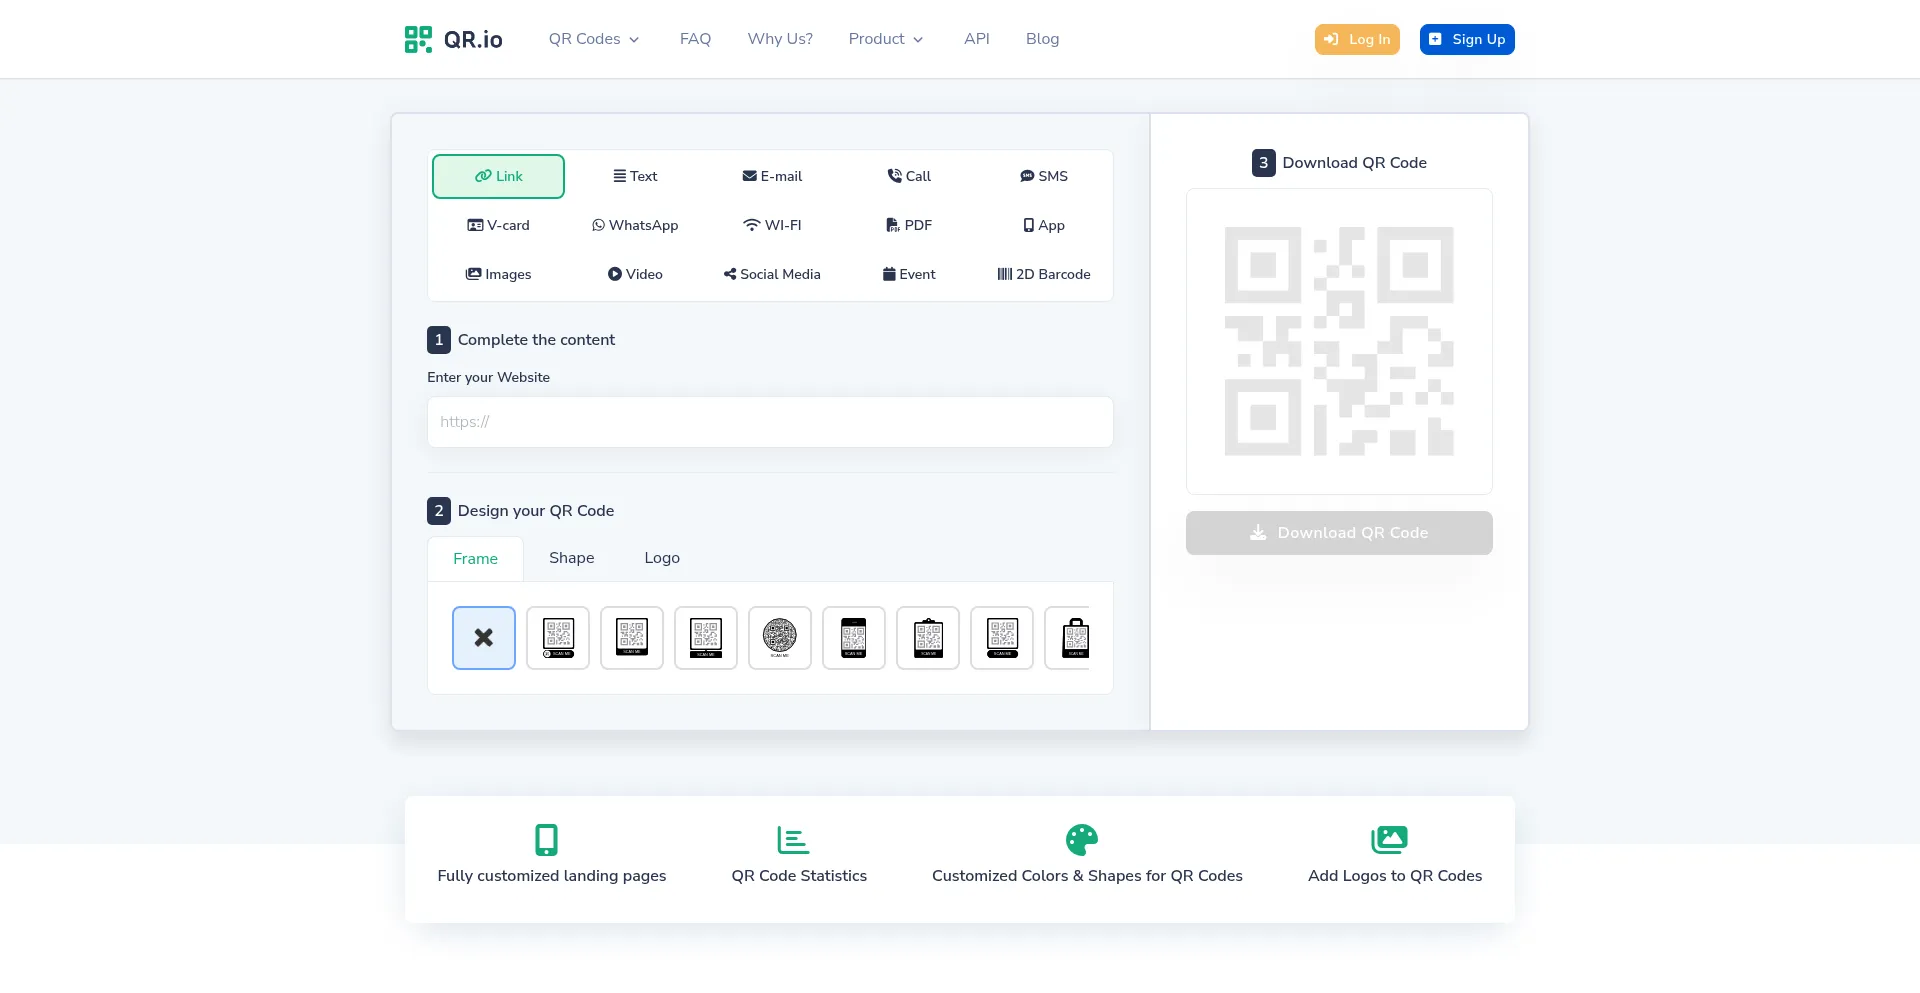
Task: Click the QR Code Statistics chart icon
Action: (793, 840)
